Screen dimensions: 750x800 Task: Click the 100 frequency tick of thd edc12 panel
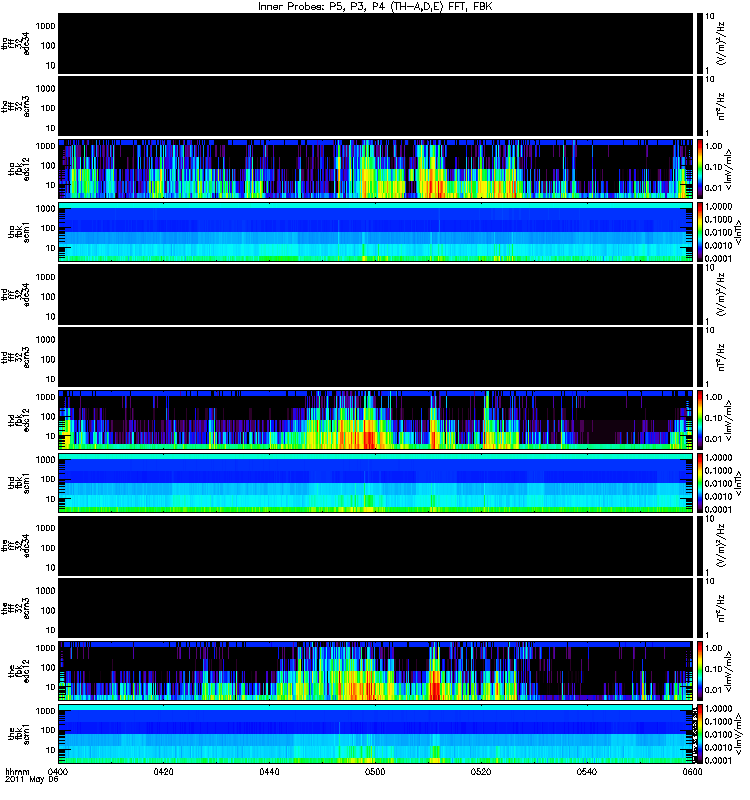point(47,416)
